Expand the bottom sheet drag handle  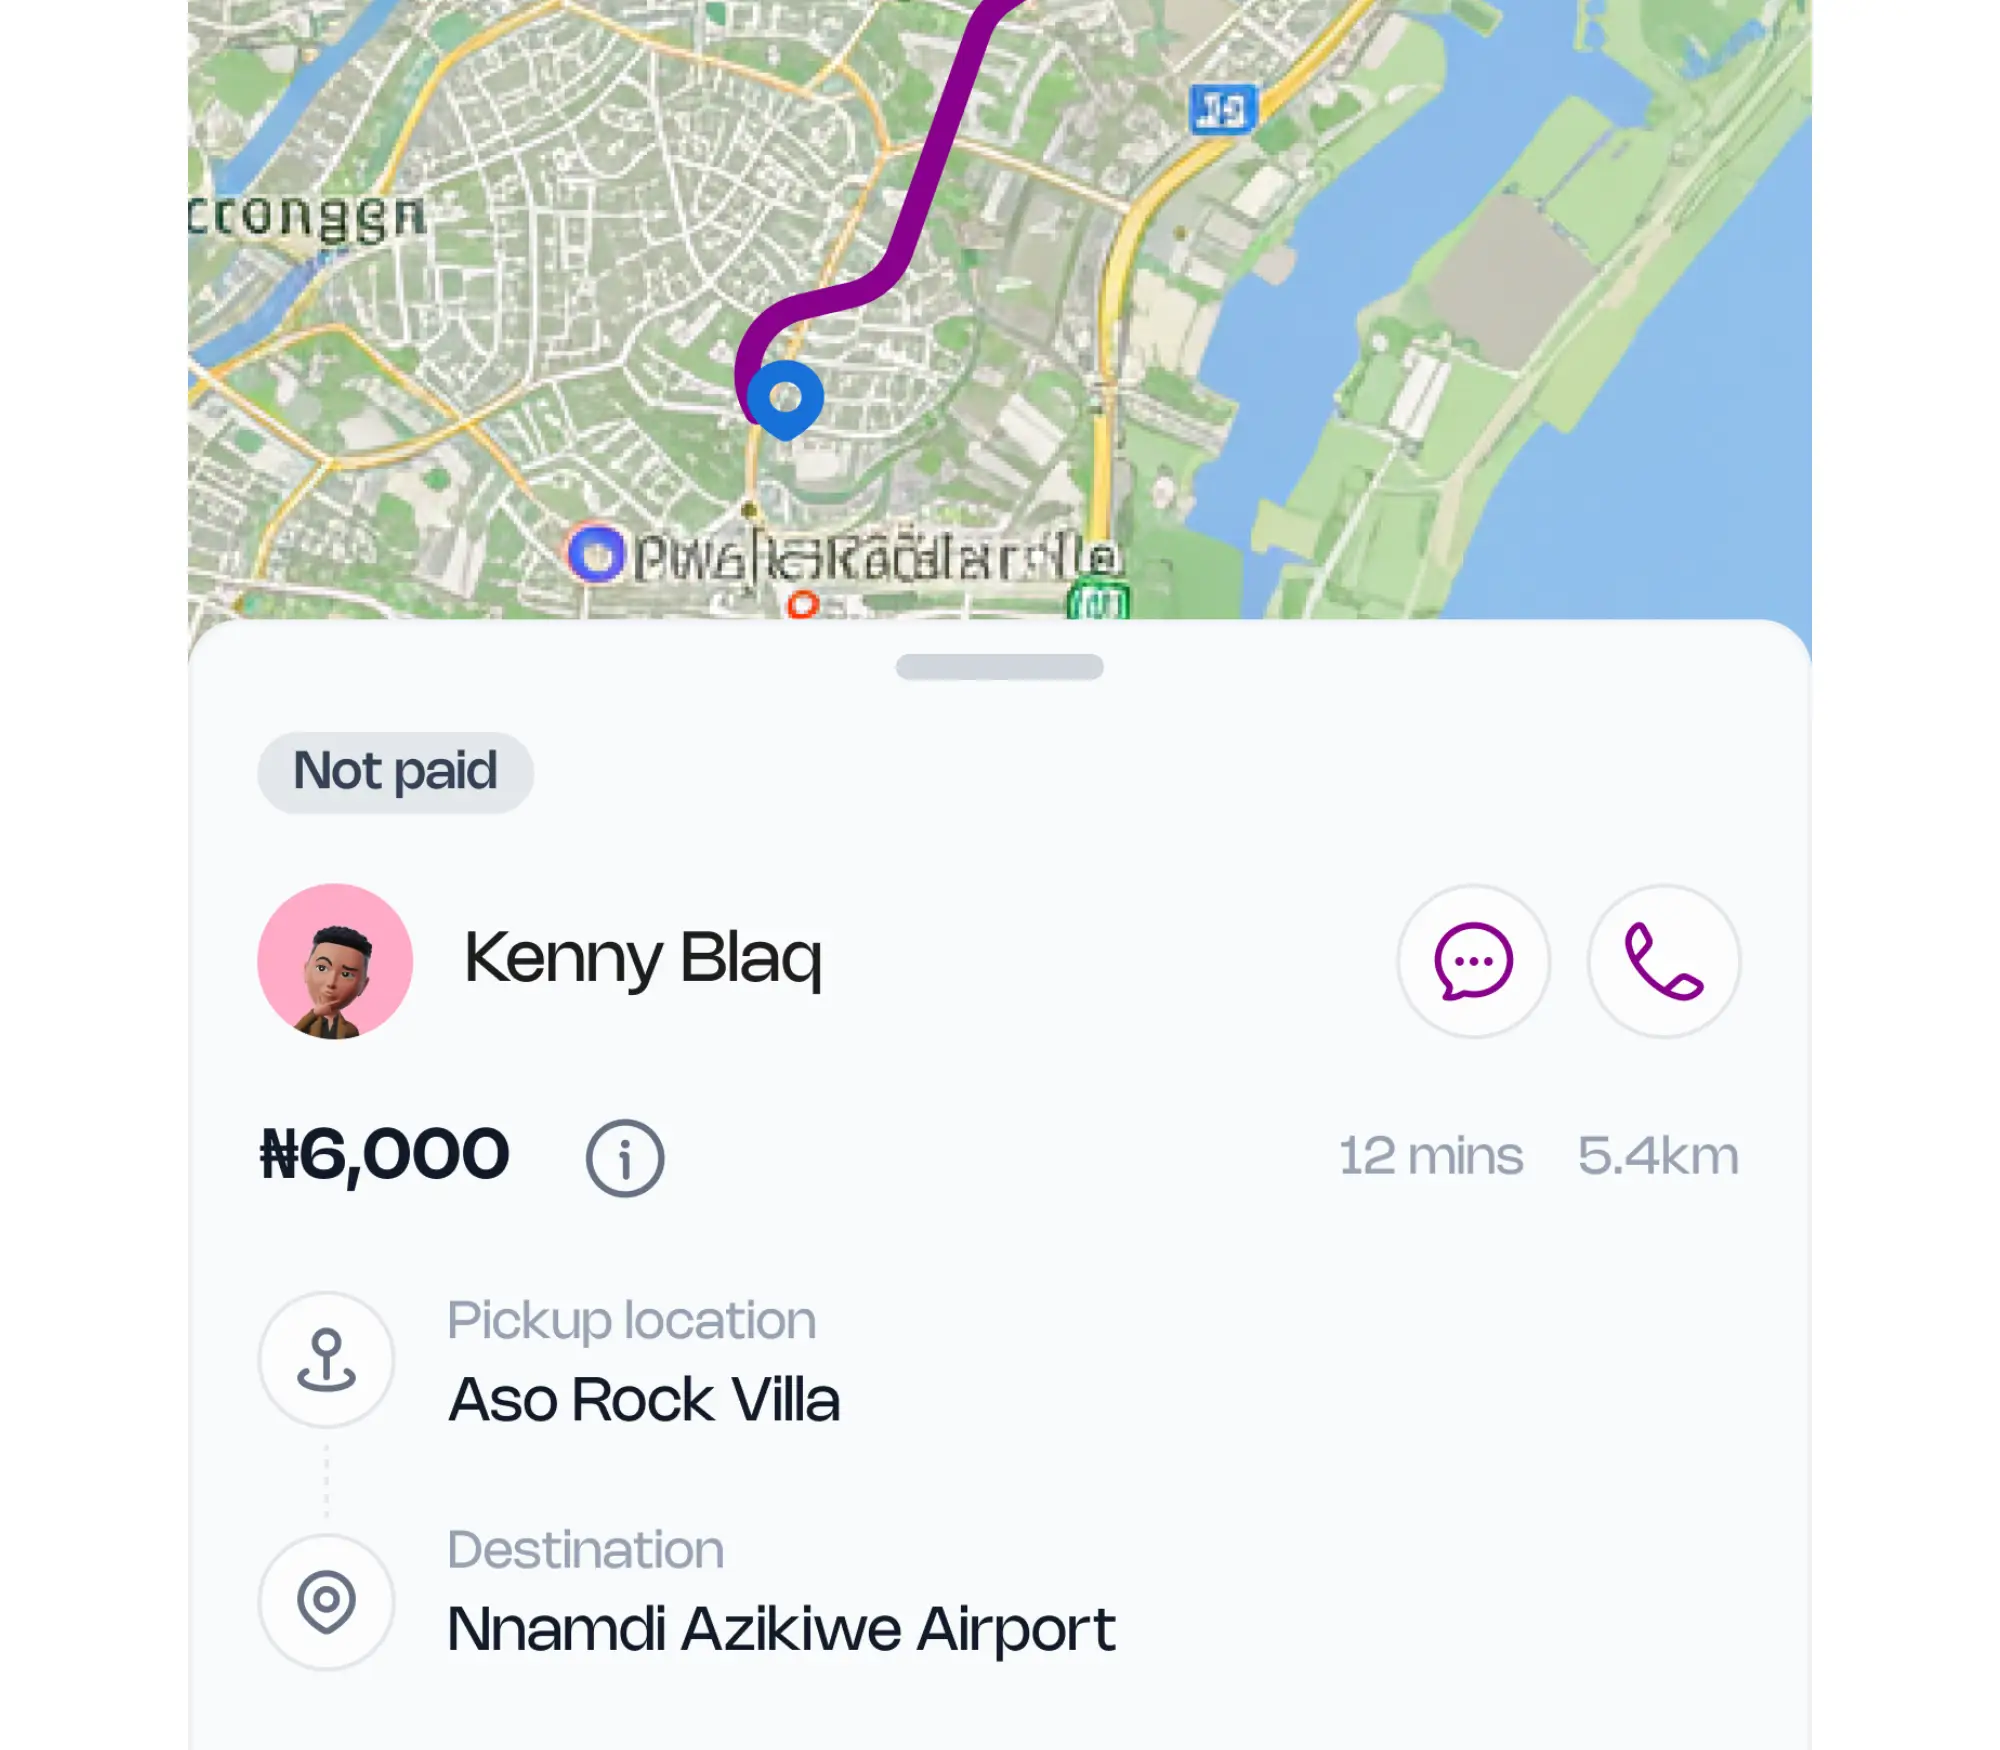999,667
